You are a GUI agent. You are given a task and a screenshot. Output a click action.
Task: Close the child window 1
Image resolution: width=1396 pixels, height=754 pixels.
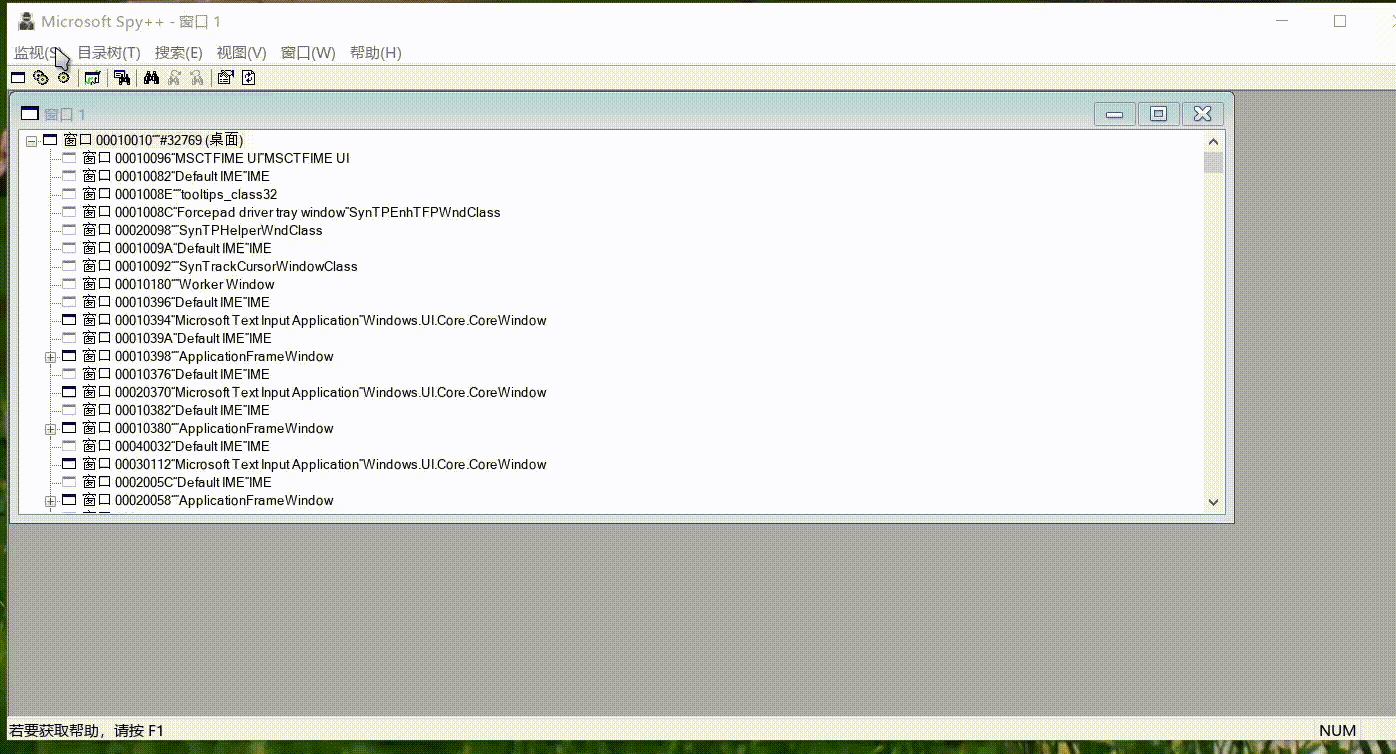coord(1203,114)
